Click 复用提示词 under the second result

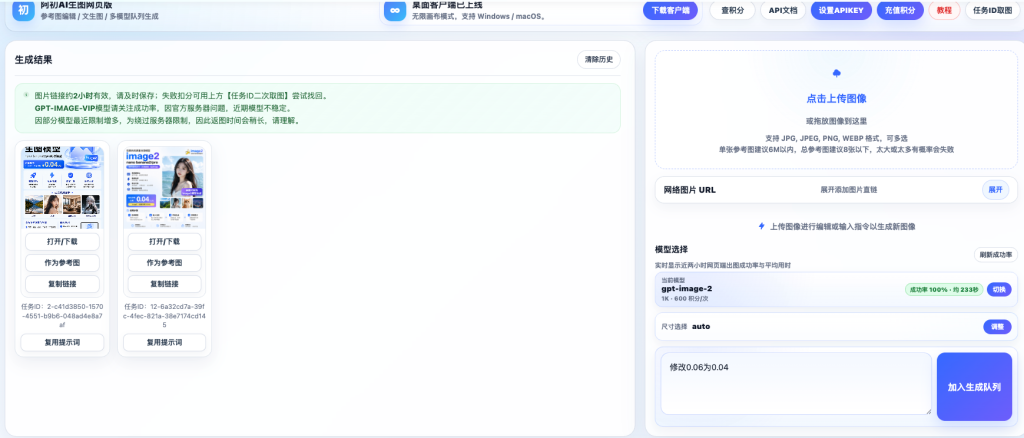click(165, 342)
